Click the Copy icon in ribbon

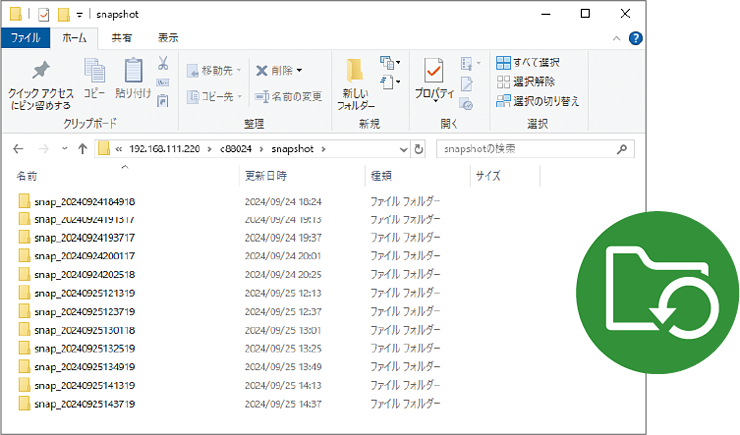tap(94, 71)
